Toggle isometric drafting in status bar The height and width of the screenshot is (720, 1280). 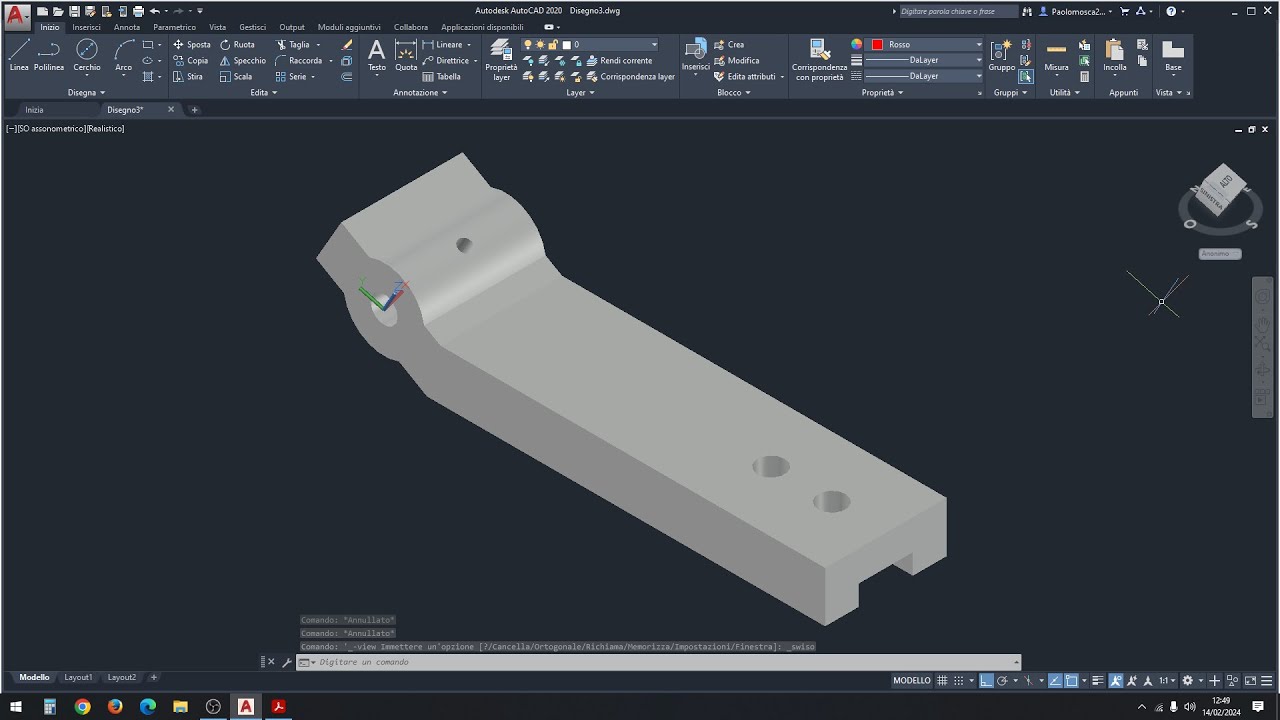(x=1028, y=680)
